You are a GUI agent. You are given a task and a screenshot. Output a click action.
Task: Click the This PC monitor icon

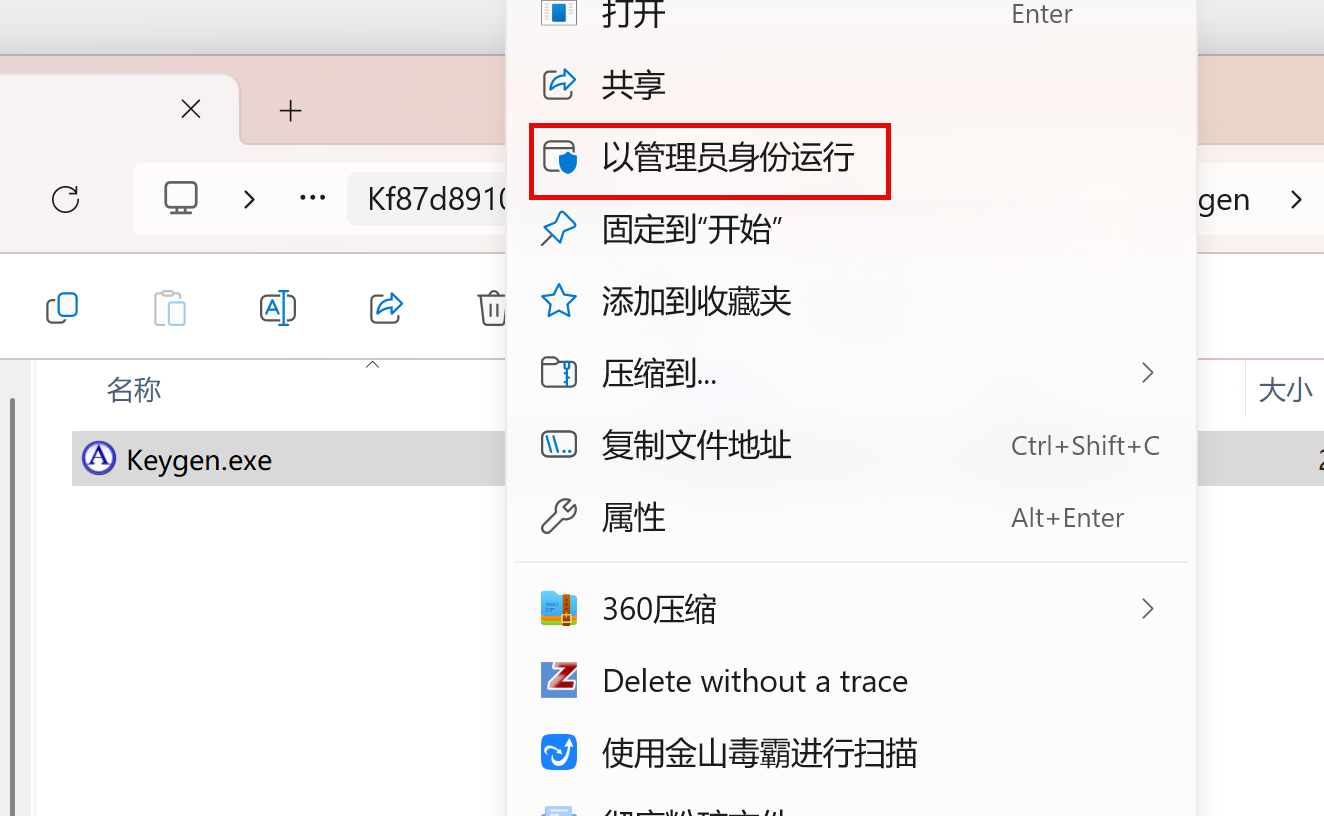pos(181,199)
